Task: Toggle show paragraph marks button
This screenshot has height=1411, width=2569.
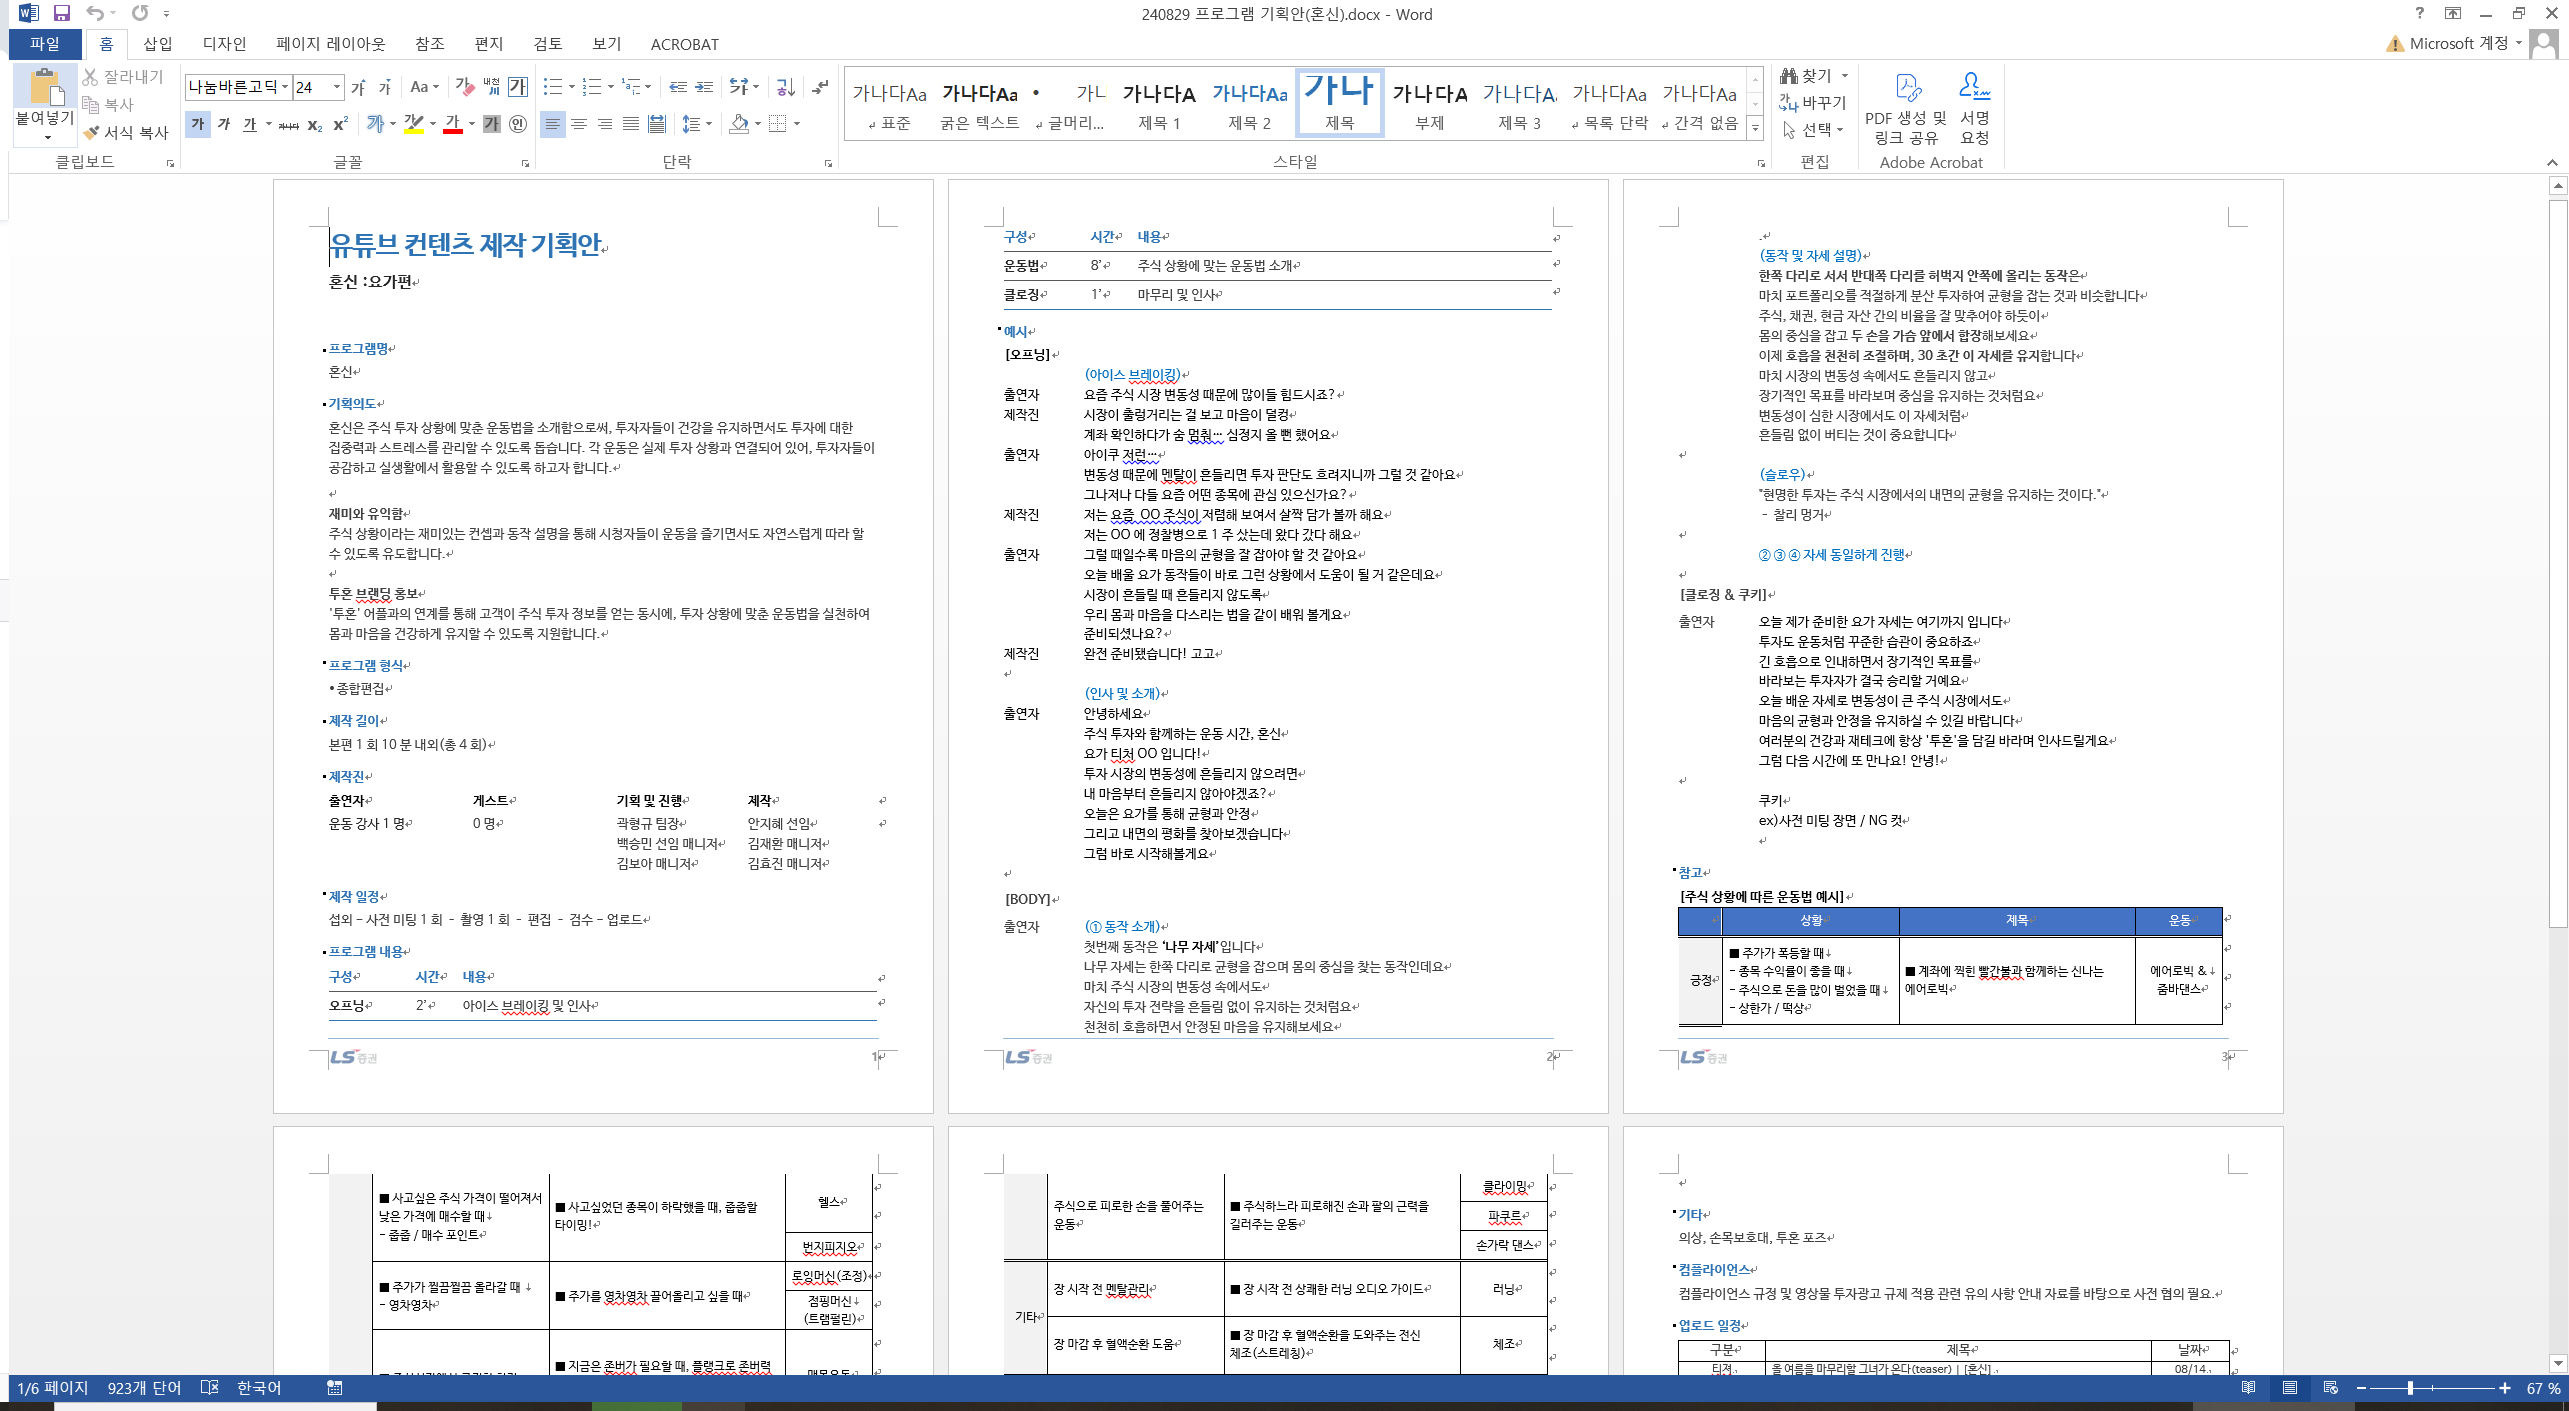Action: (820, 88)
